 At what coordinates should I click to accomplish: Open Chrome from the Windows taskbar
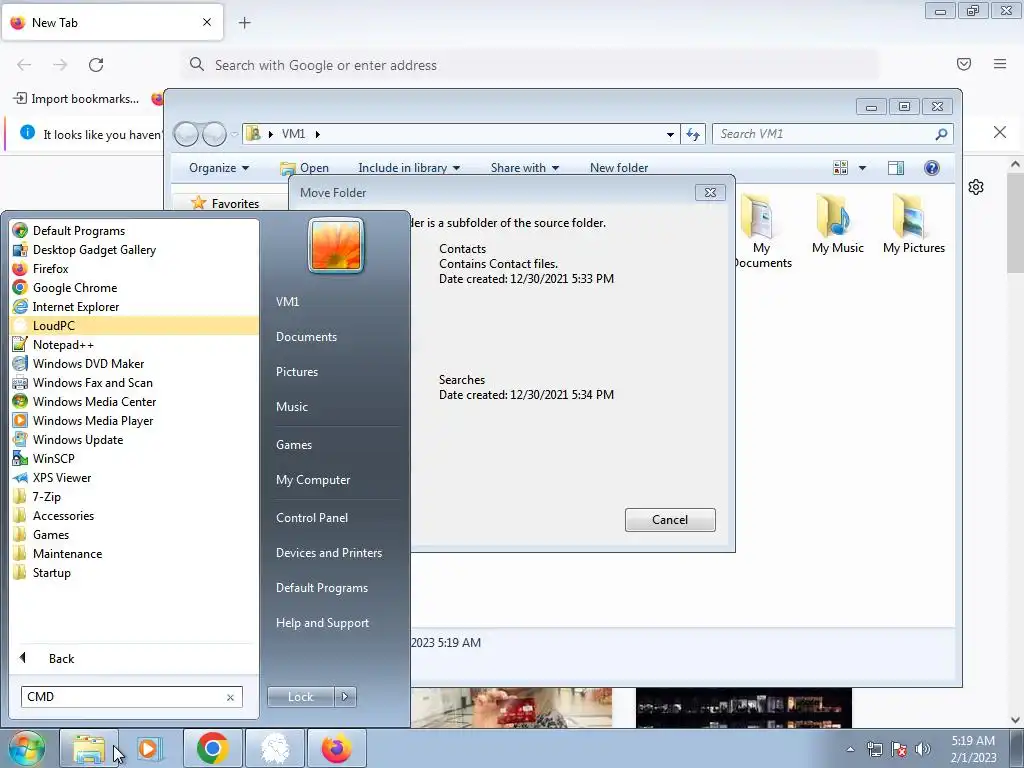click(x=212, y=748)
